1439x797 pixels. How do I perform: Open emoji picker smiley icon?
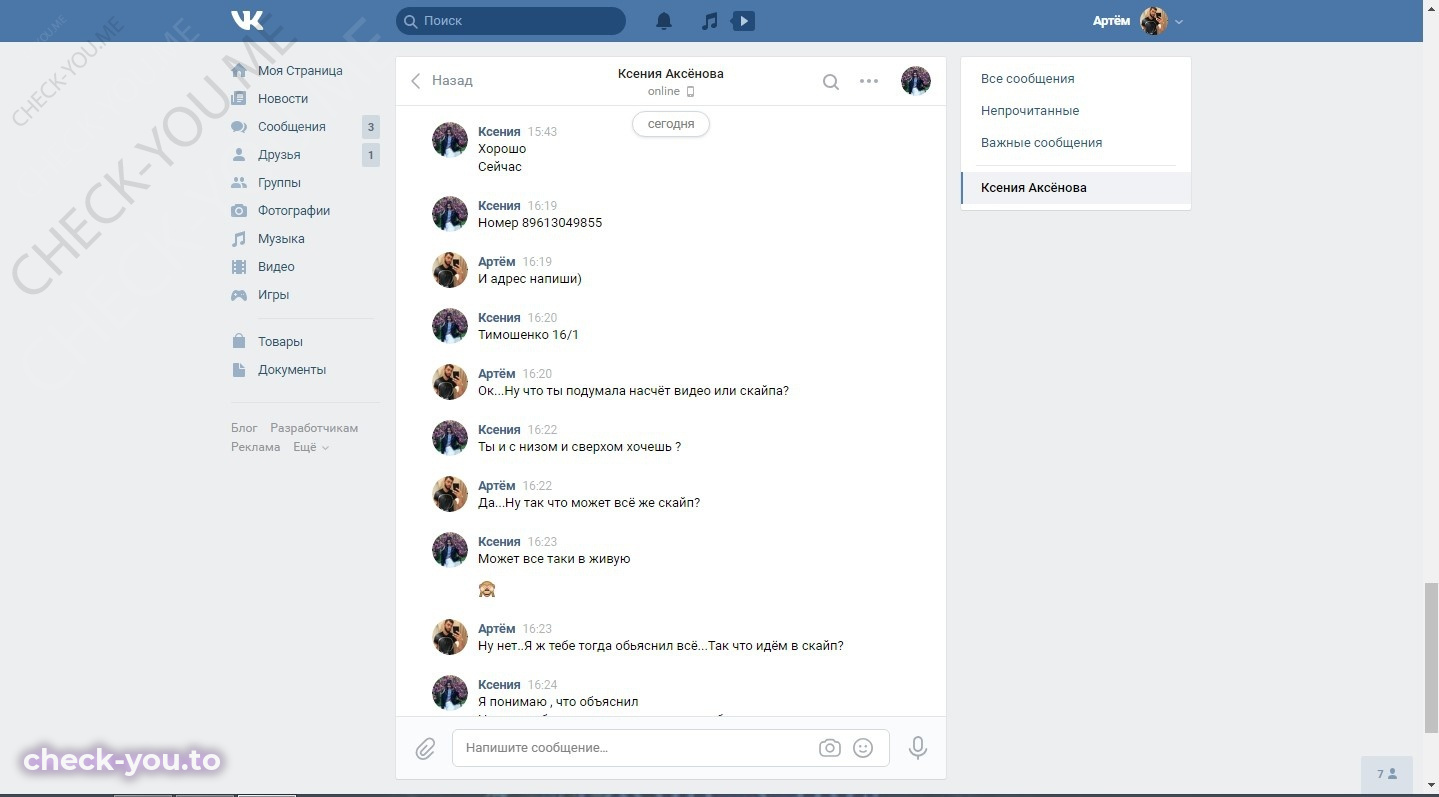click(x=863, y=748)
